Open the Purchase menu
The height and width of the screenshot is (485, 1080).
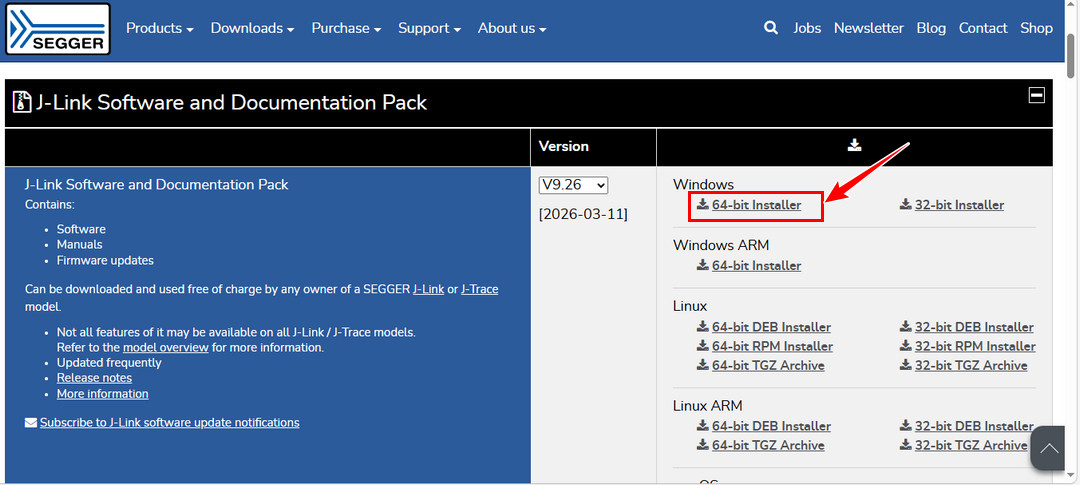pyautogui.click(x=346, y=28)
